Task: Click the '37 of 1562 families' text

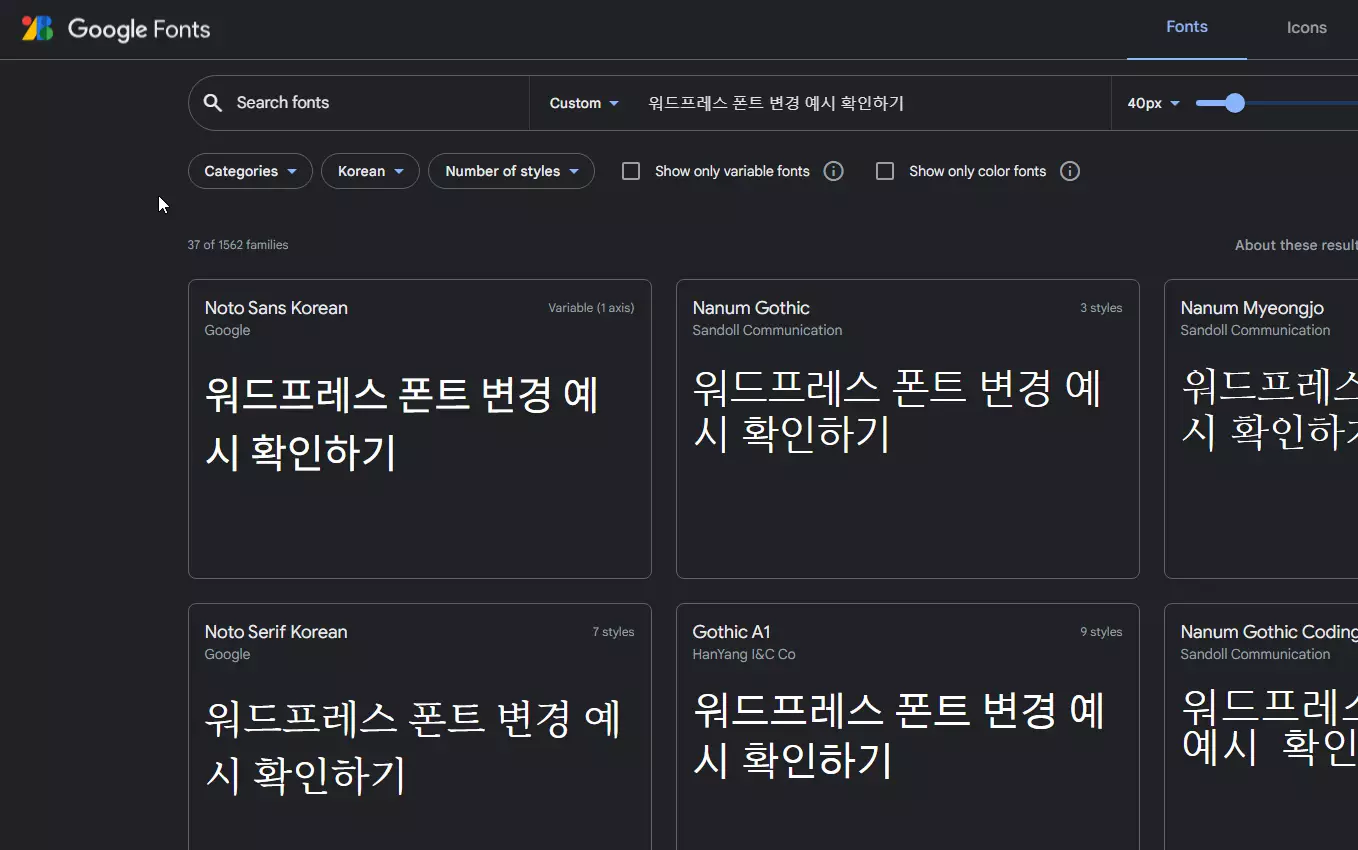Action: tap(238, 245)
